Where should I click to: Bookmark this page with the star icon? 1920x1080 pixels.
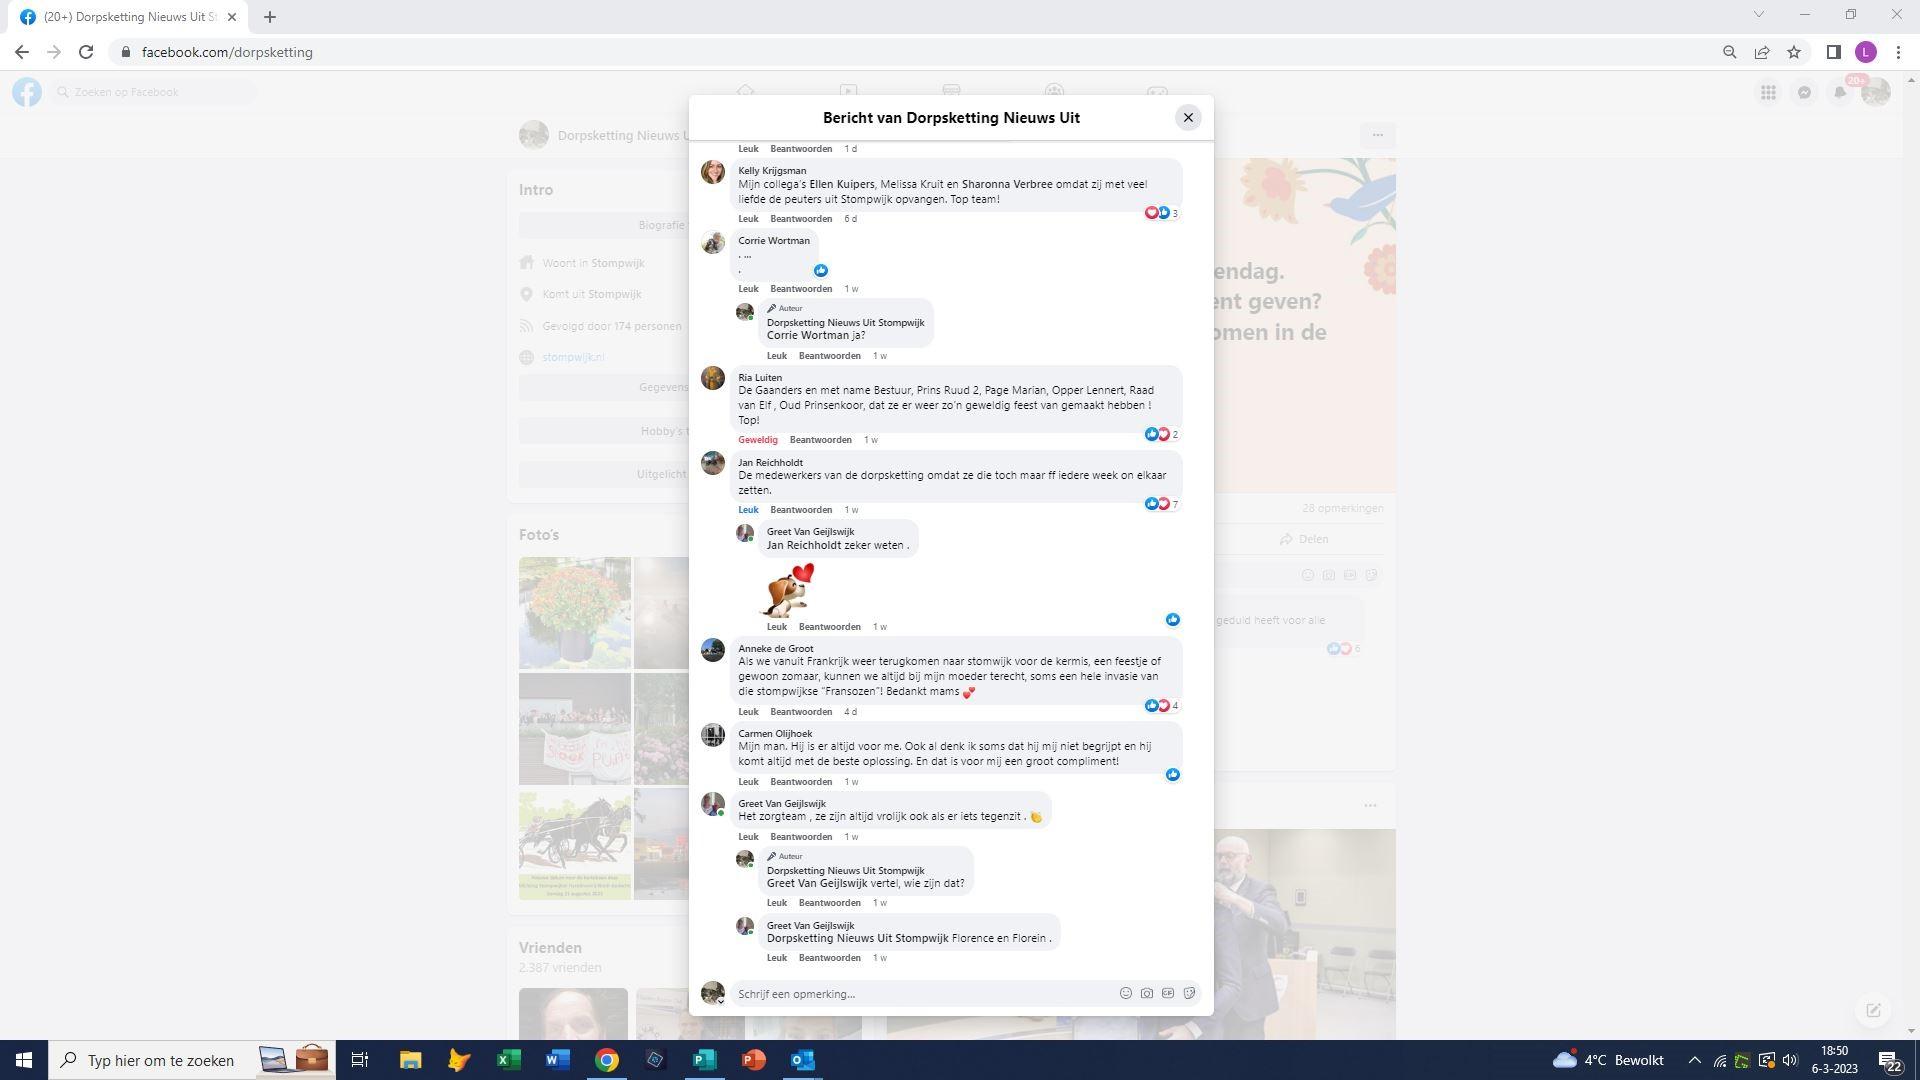[x=1794, y=52]
